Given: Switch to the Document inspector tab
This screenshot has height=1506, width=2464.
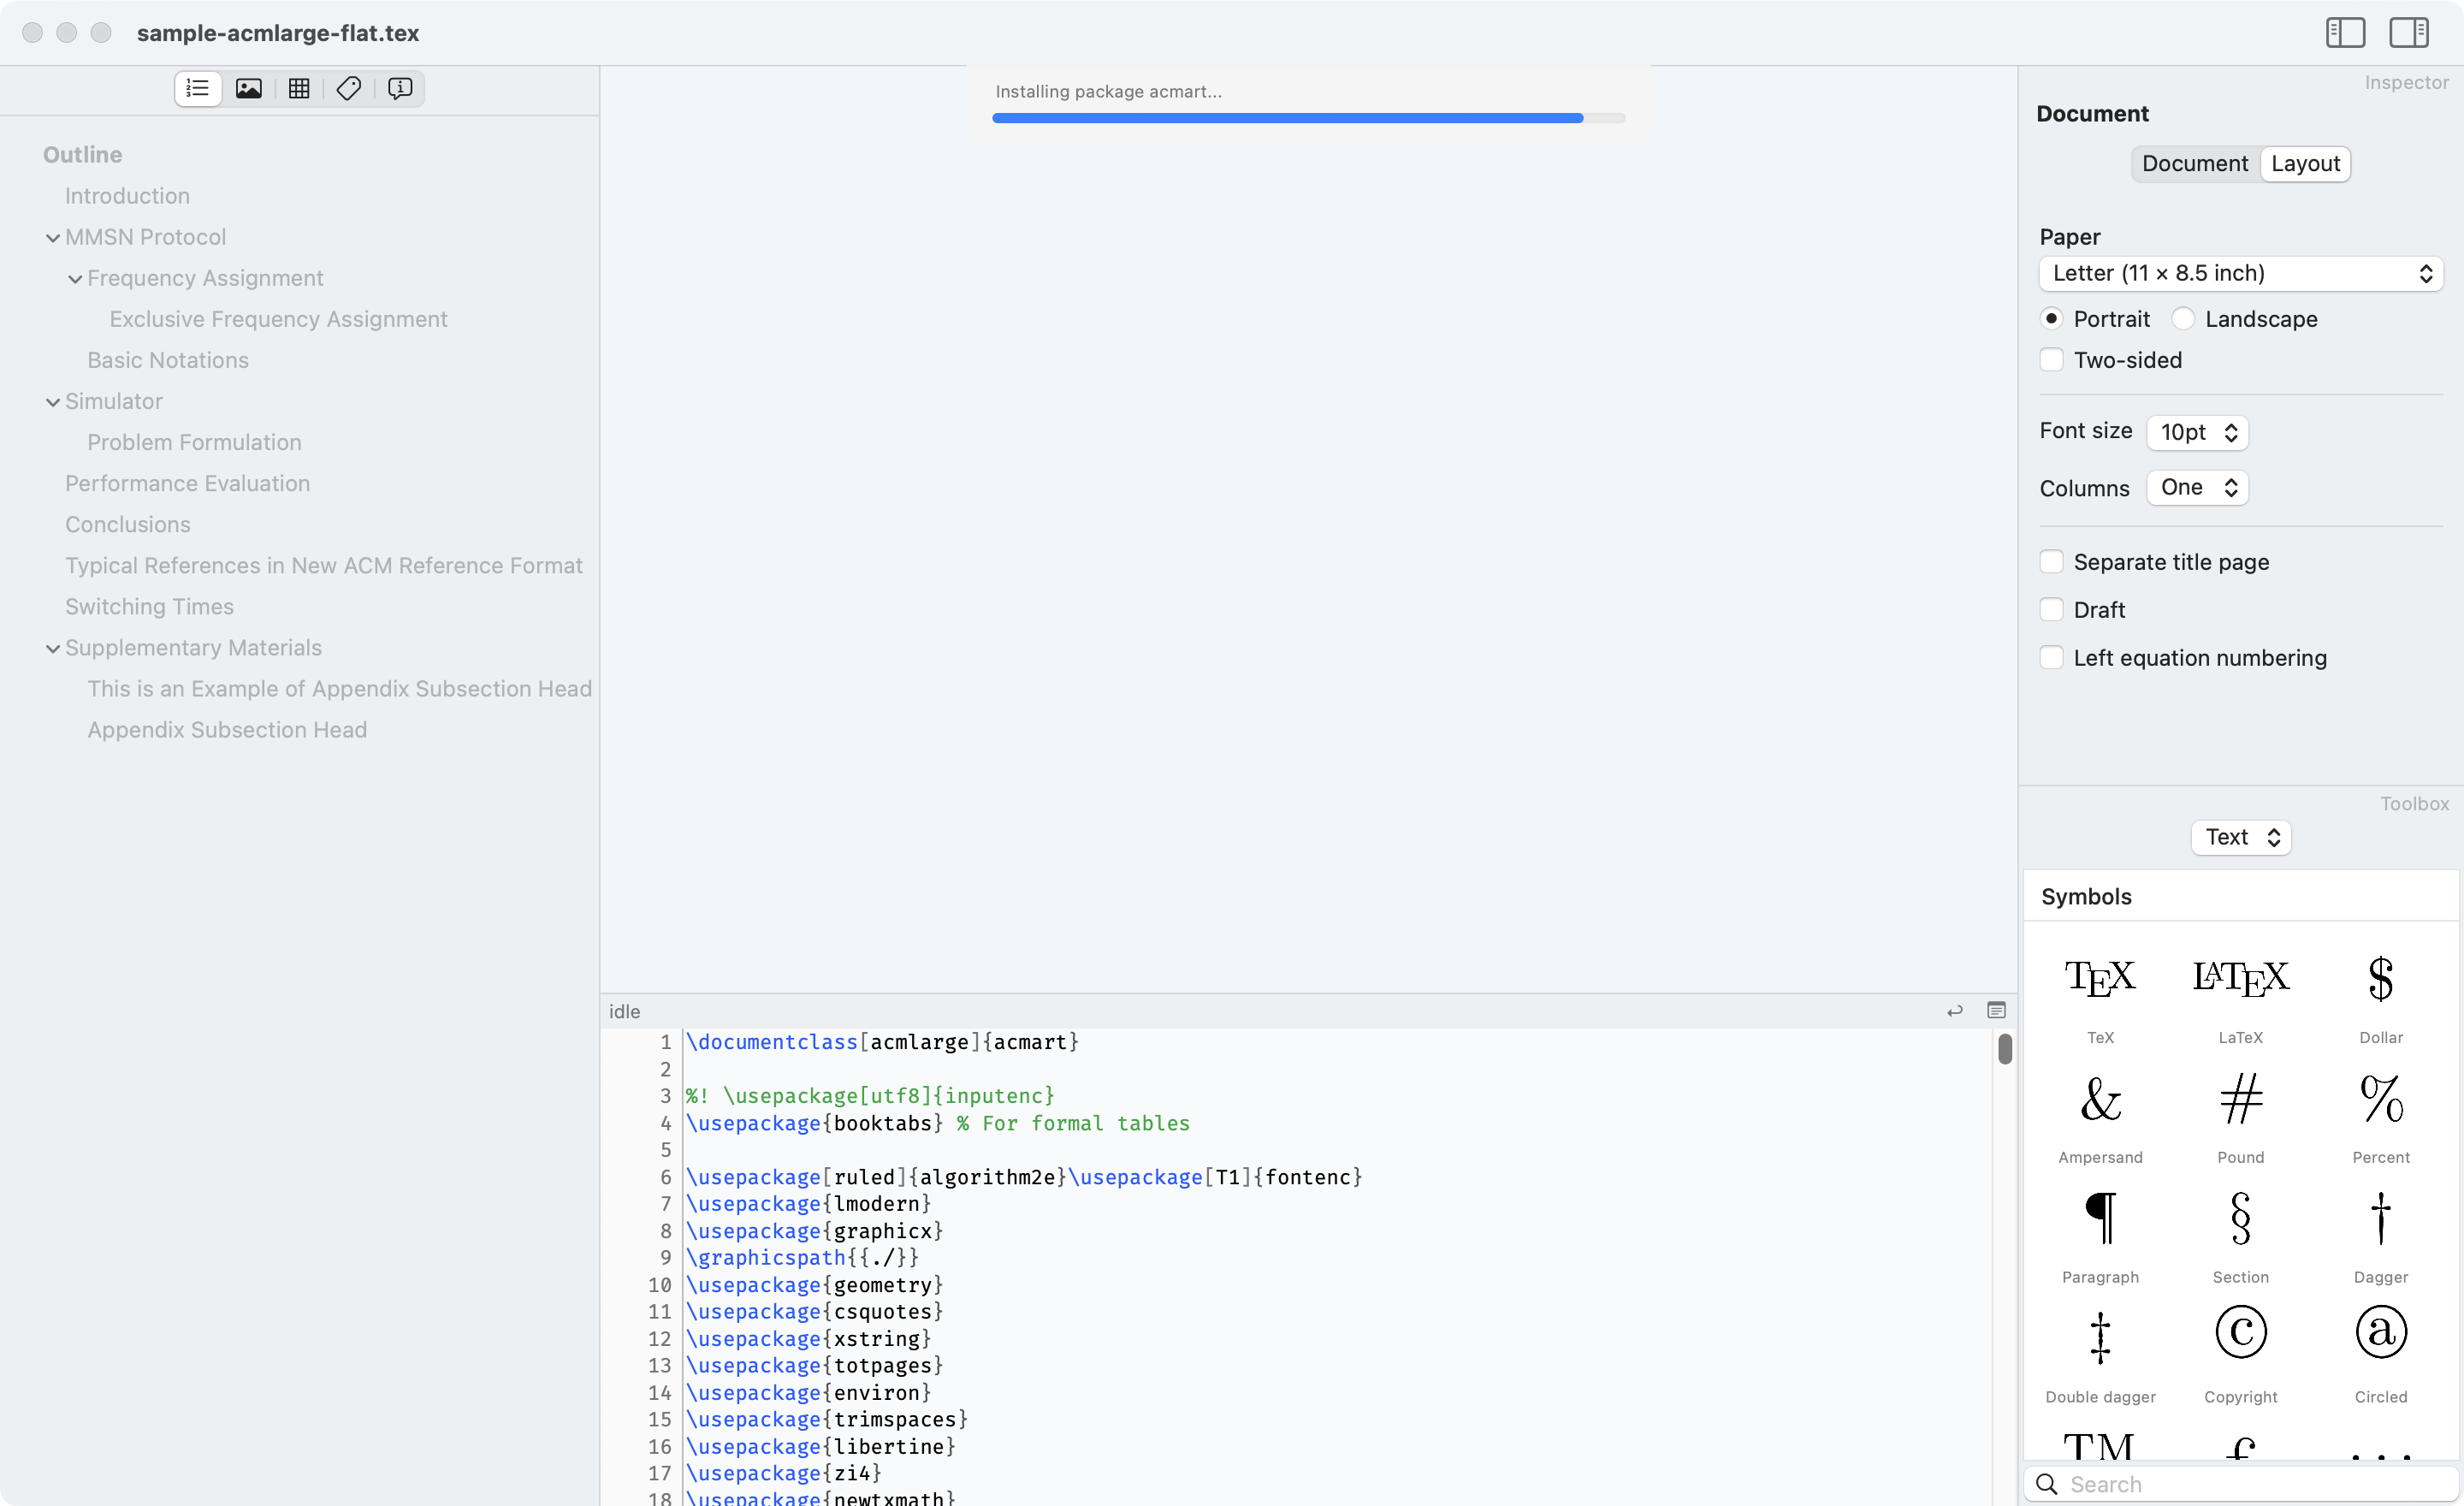Looking at the screenshot, I should click(2194, 164).
